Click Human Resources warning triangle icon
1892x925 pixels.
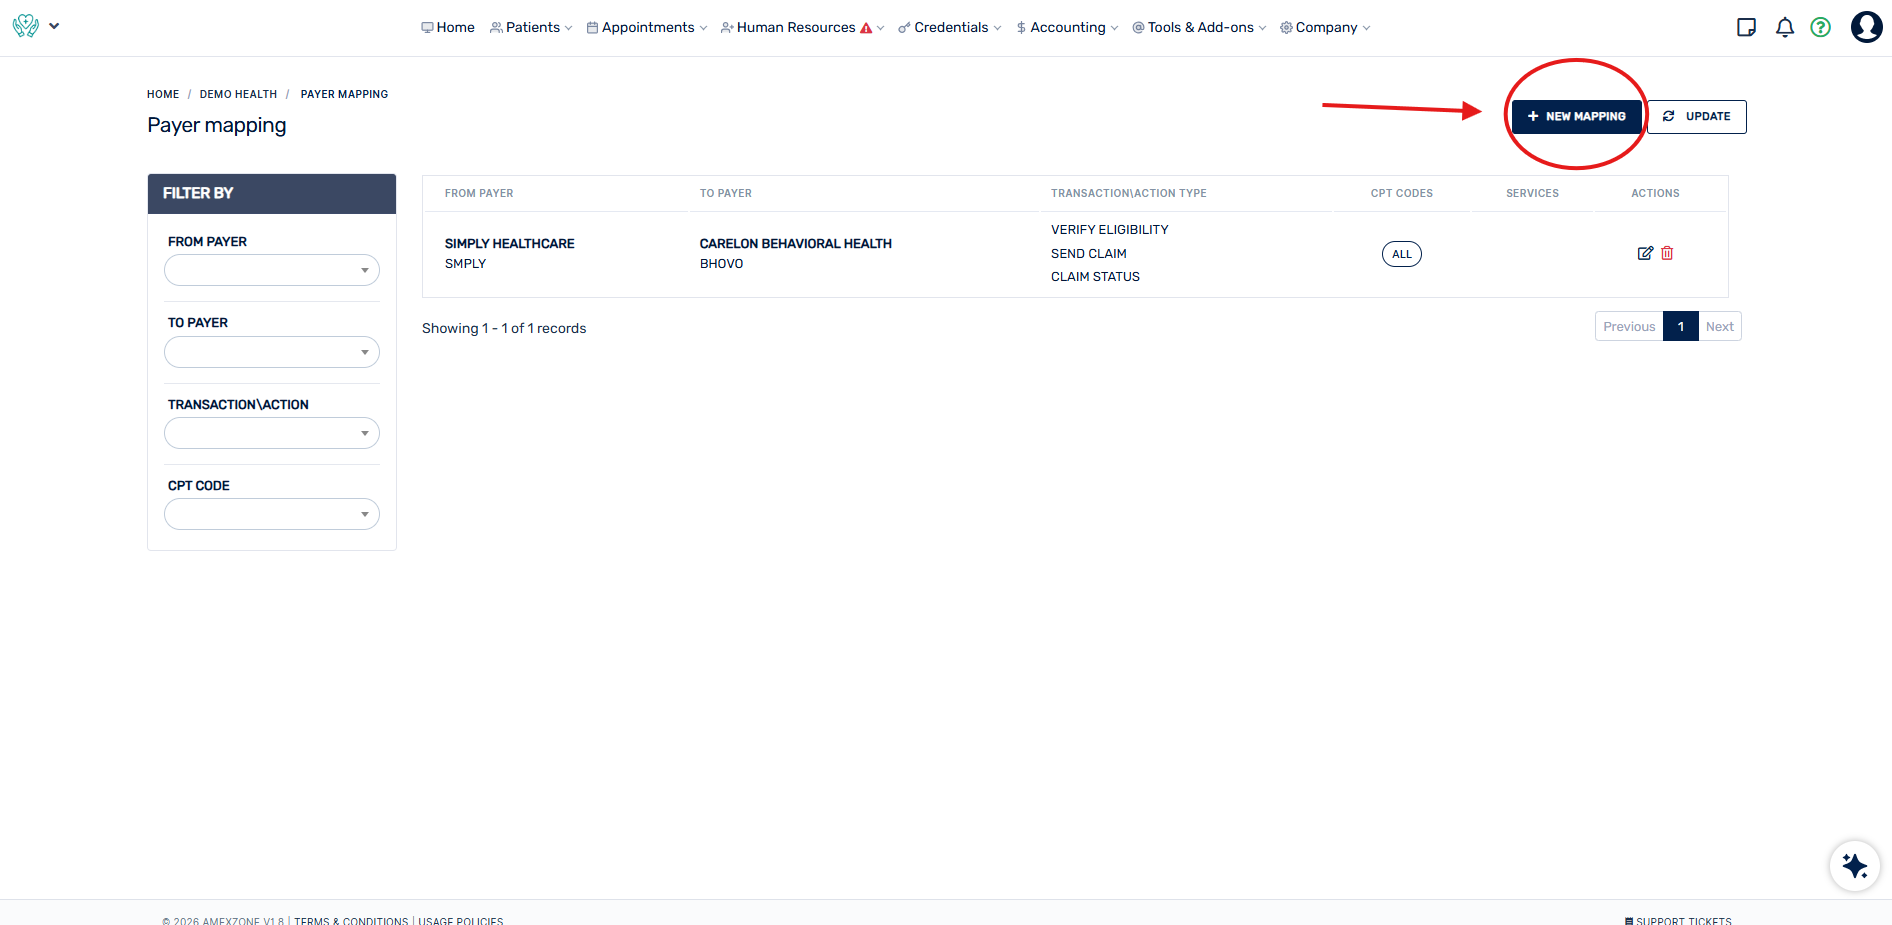point(866,28)
